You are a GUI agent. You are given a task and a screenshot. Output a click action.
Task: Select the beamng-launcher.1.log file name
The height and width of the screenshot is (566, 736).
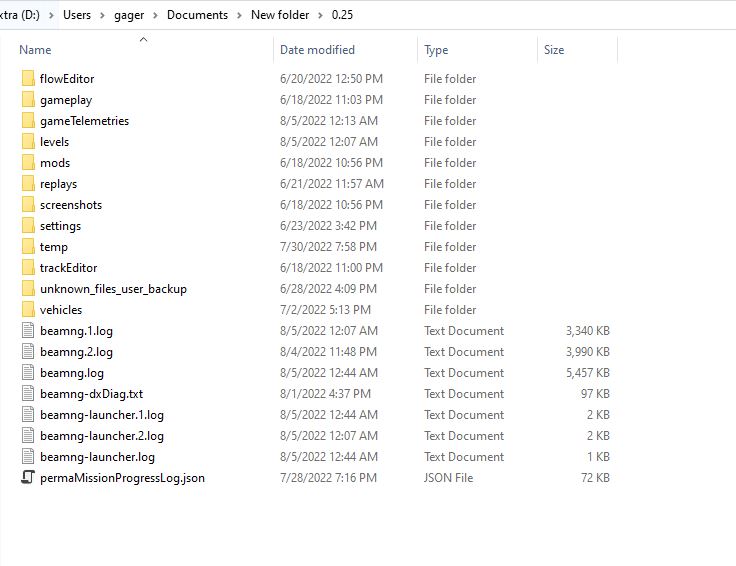pos(102,415)
